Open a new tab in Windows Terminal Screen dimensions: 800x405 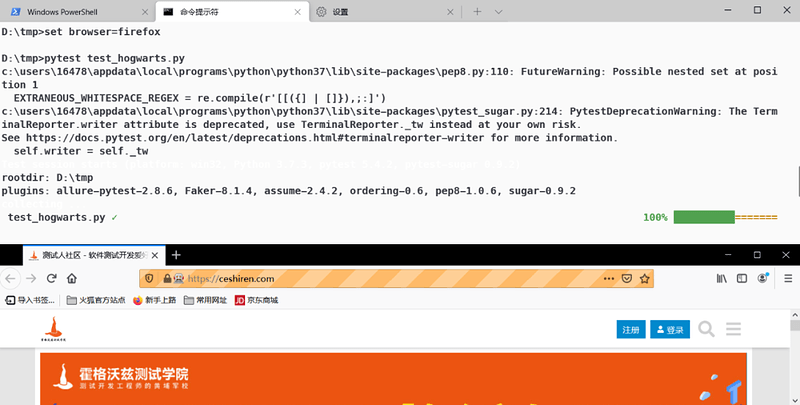tap(477, 11)
